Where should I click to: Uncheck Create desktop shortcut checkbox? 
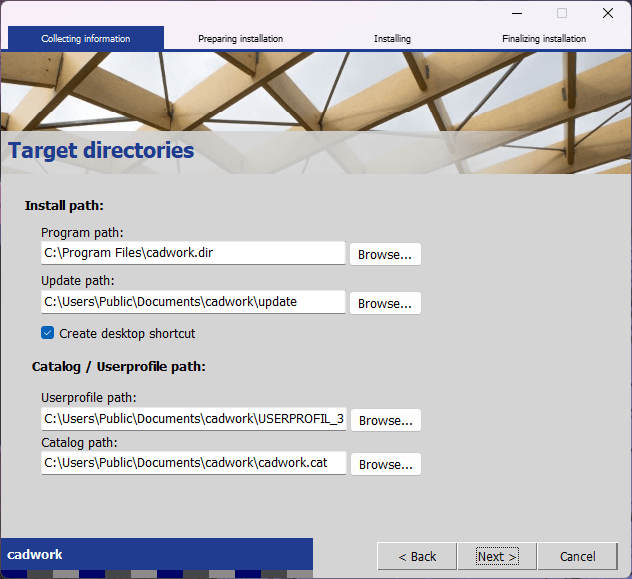(x=48, y=333)
